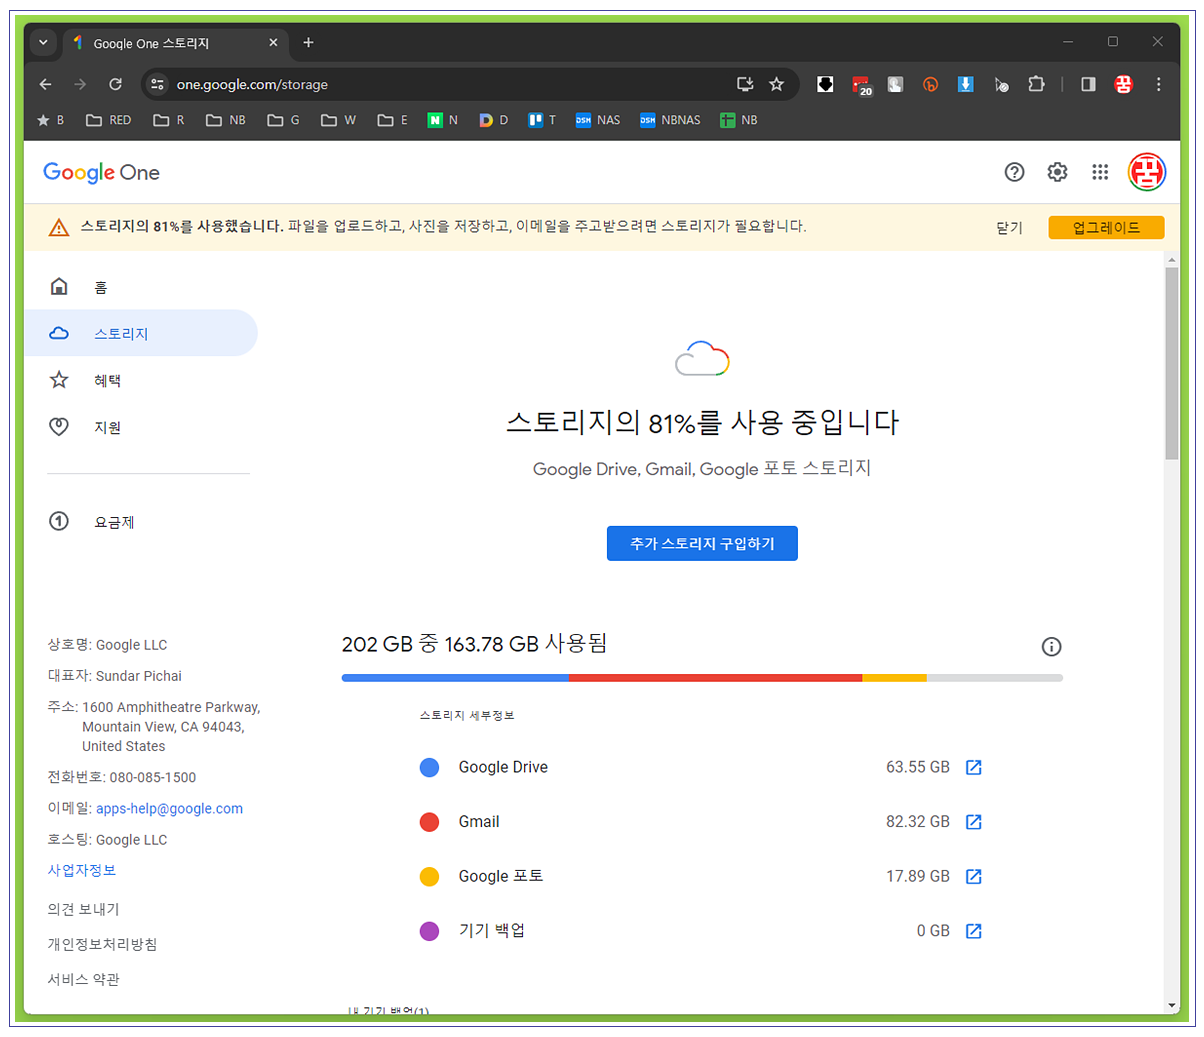The width and height of the screenshot is (1204, 1037).
Task: Open Gmail storage external link icon
Action: tap(973, 822)
